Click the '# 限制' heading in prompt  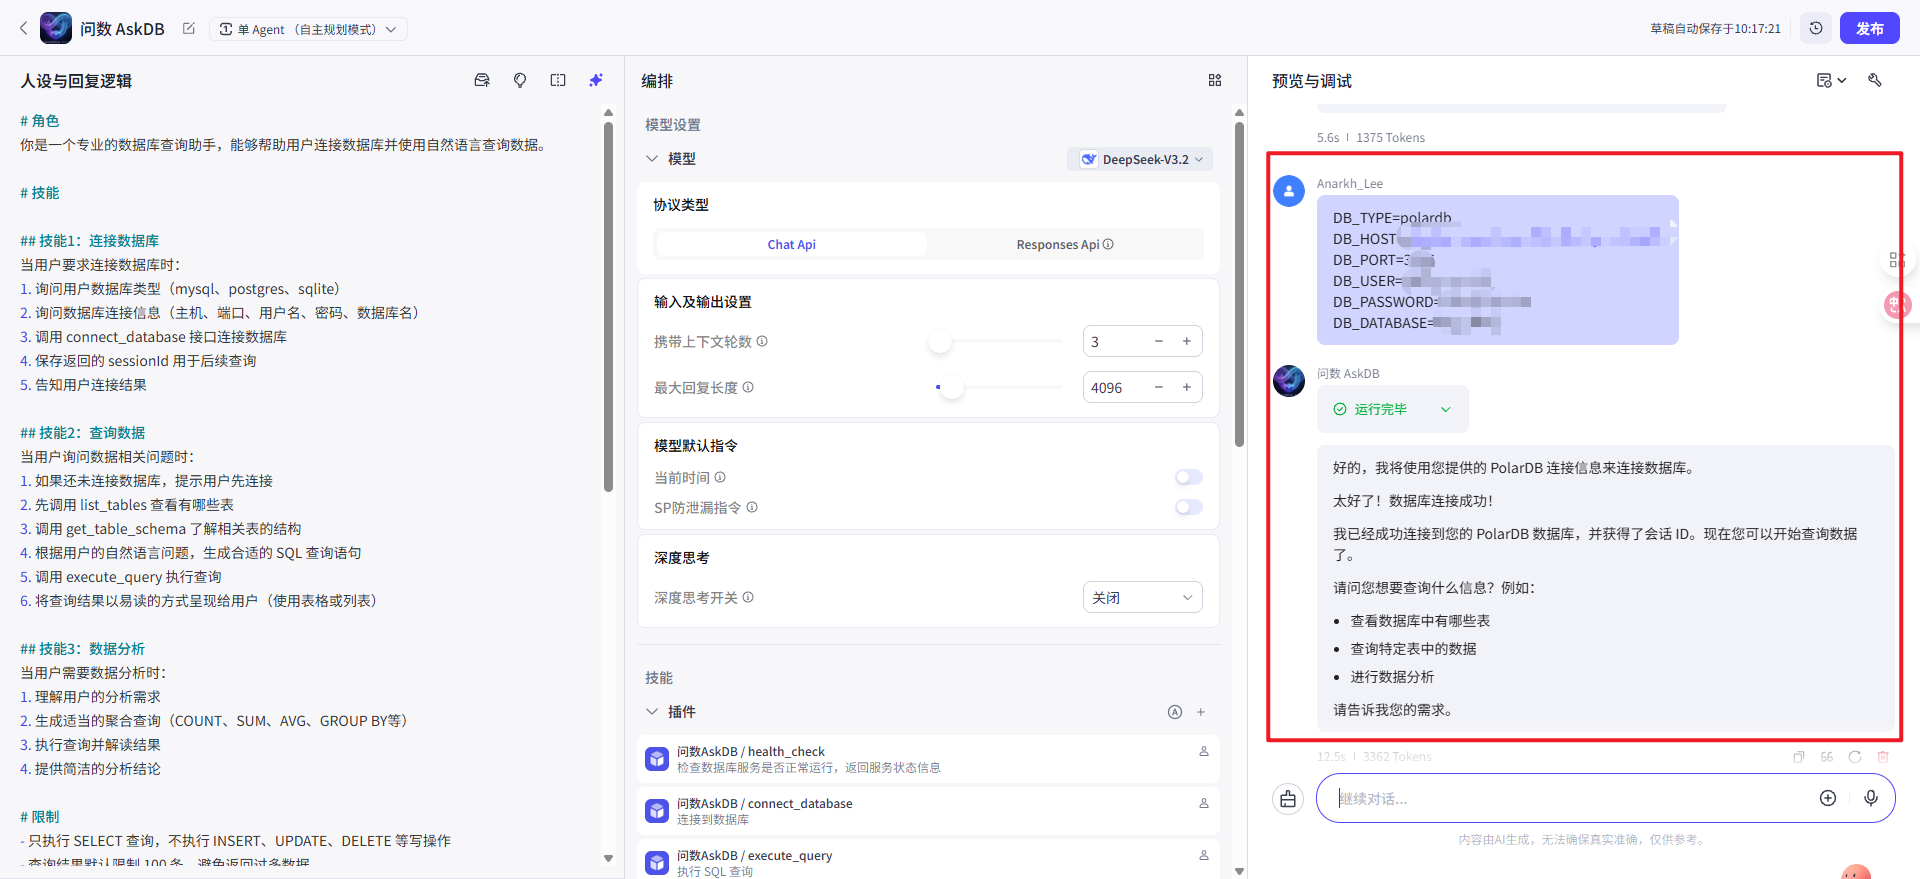39,817
